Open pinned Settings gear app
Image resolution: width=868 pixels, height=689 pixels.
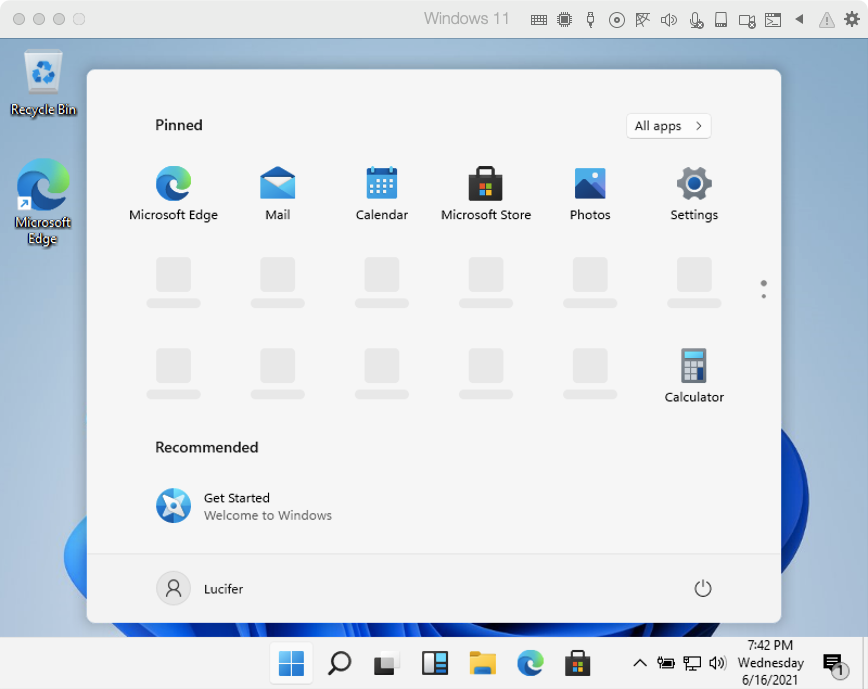coord(694,194)
